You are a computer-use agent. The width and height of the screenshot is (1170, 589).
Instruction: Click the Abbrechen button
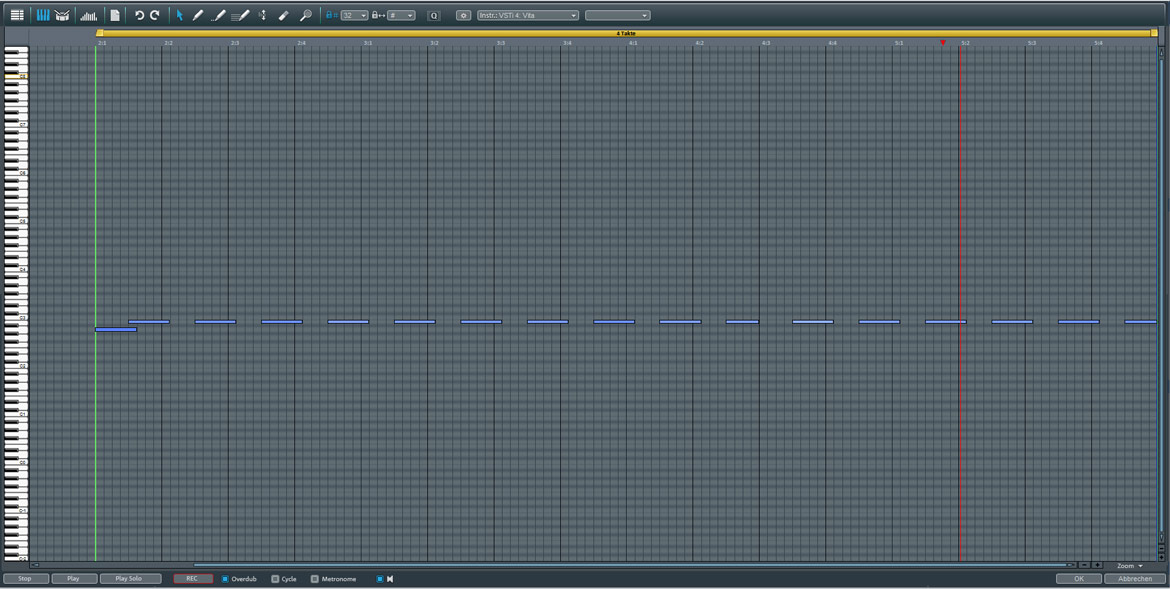pyautogui.click(x=1135, y=579)
